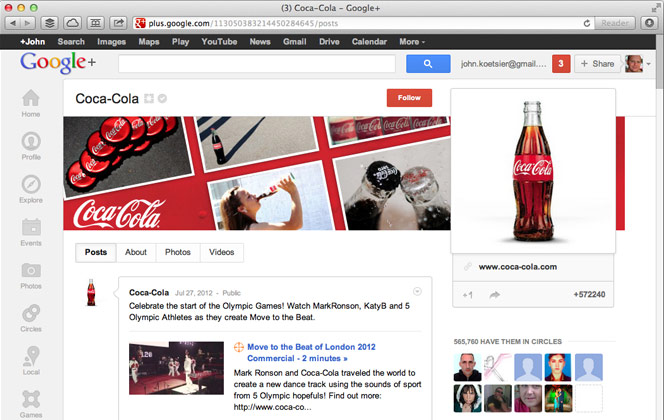
Task: Click the blue search magnifier button
Action: [428, 64]
